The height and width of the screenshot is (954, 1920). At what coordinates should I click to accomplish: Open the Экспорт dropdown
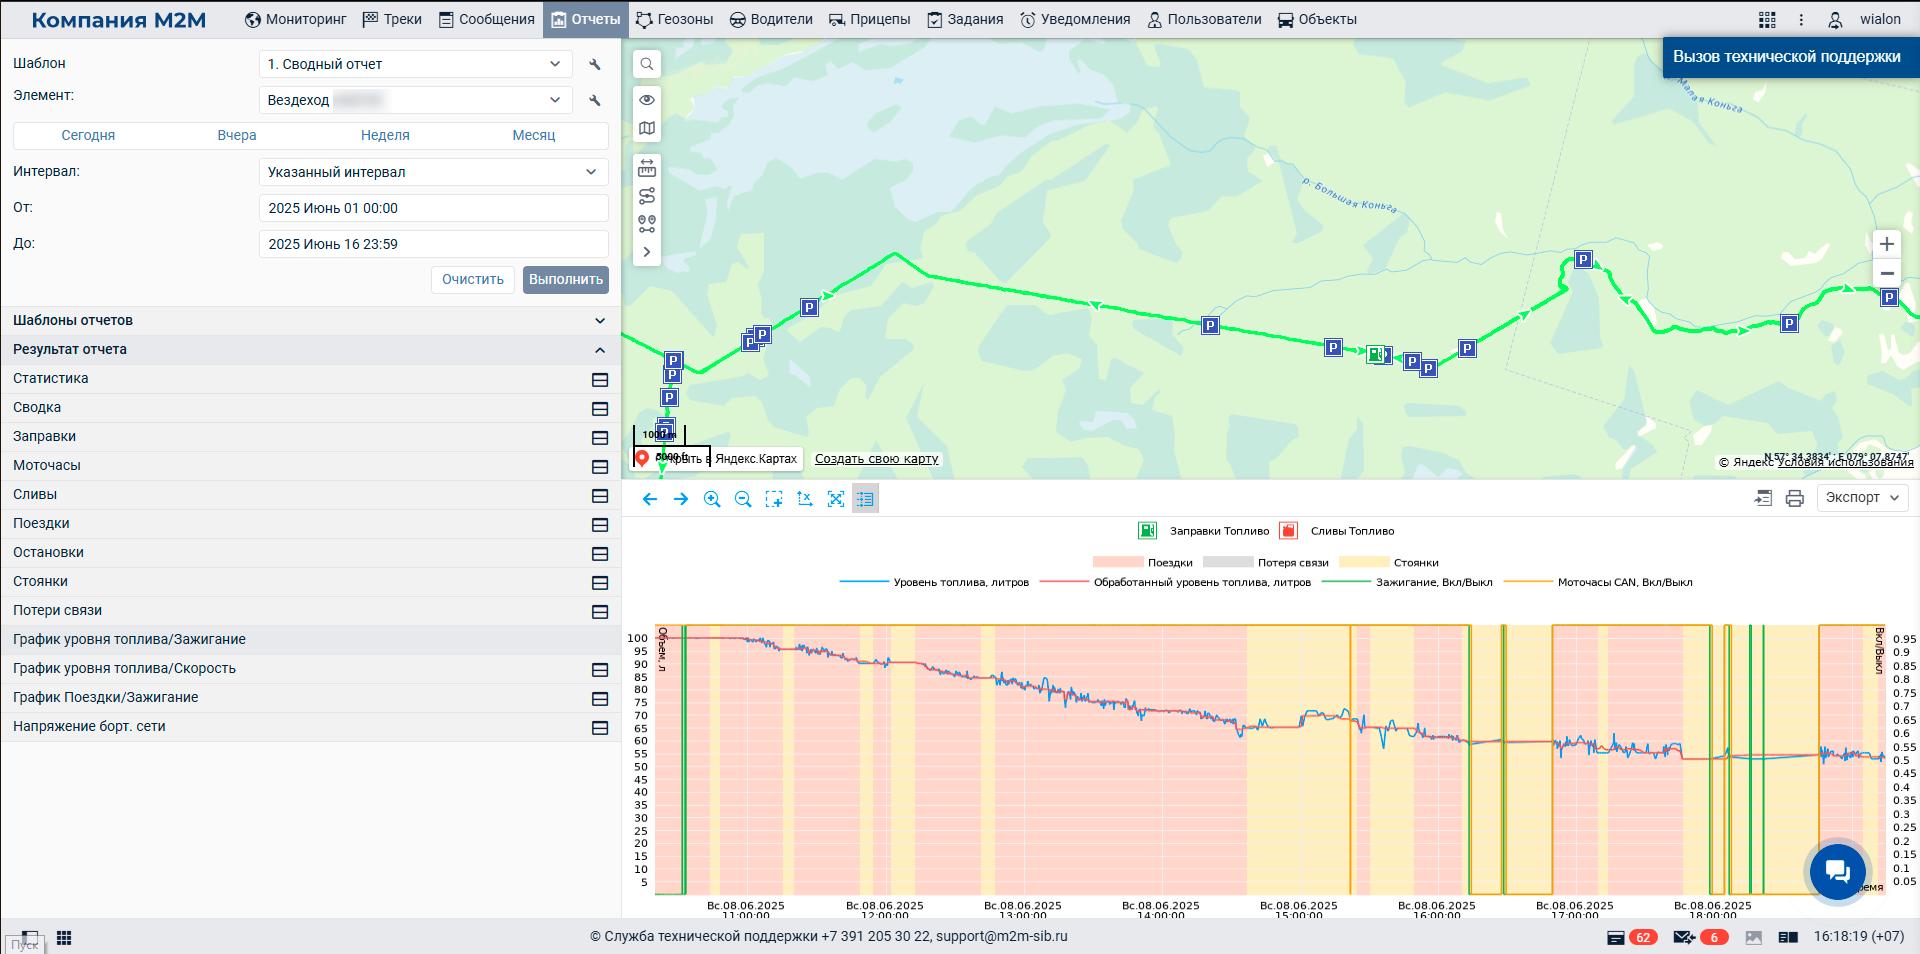click(1862, 497)
